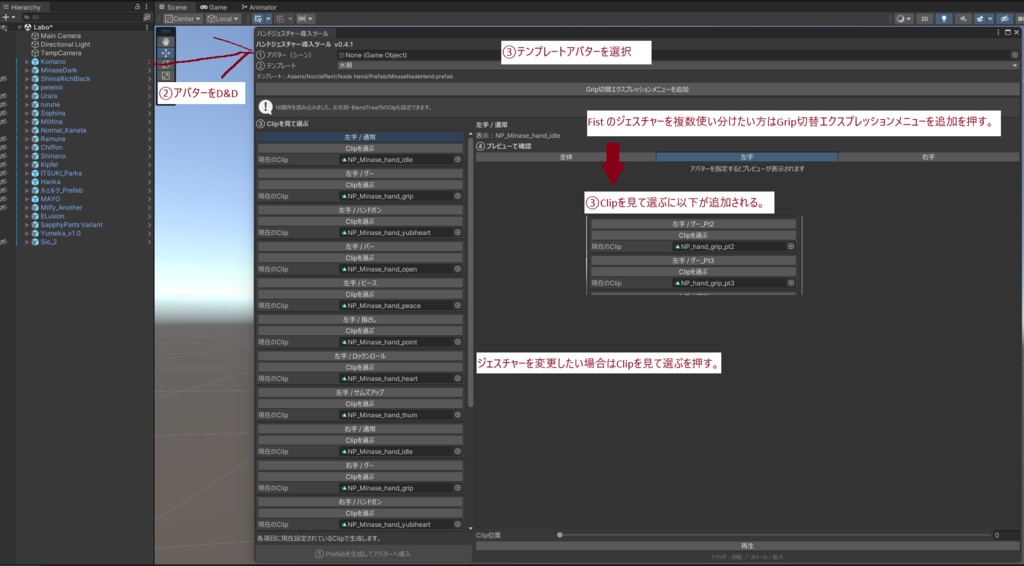Select Yumeka_v1.0 in Hierarchy
The height and width of the screenshot is (566, 1024).
pyautogui.click(x=60, y=233)
